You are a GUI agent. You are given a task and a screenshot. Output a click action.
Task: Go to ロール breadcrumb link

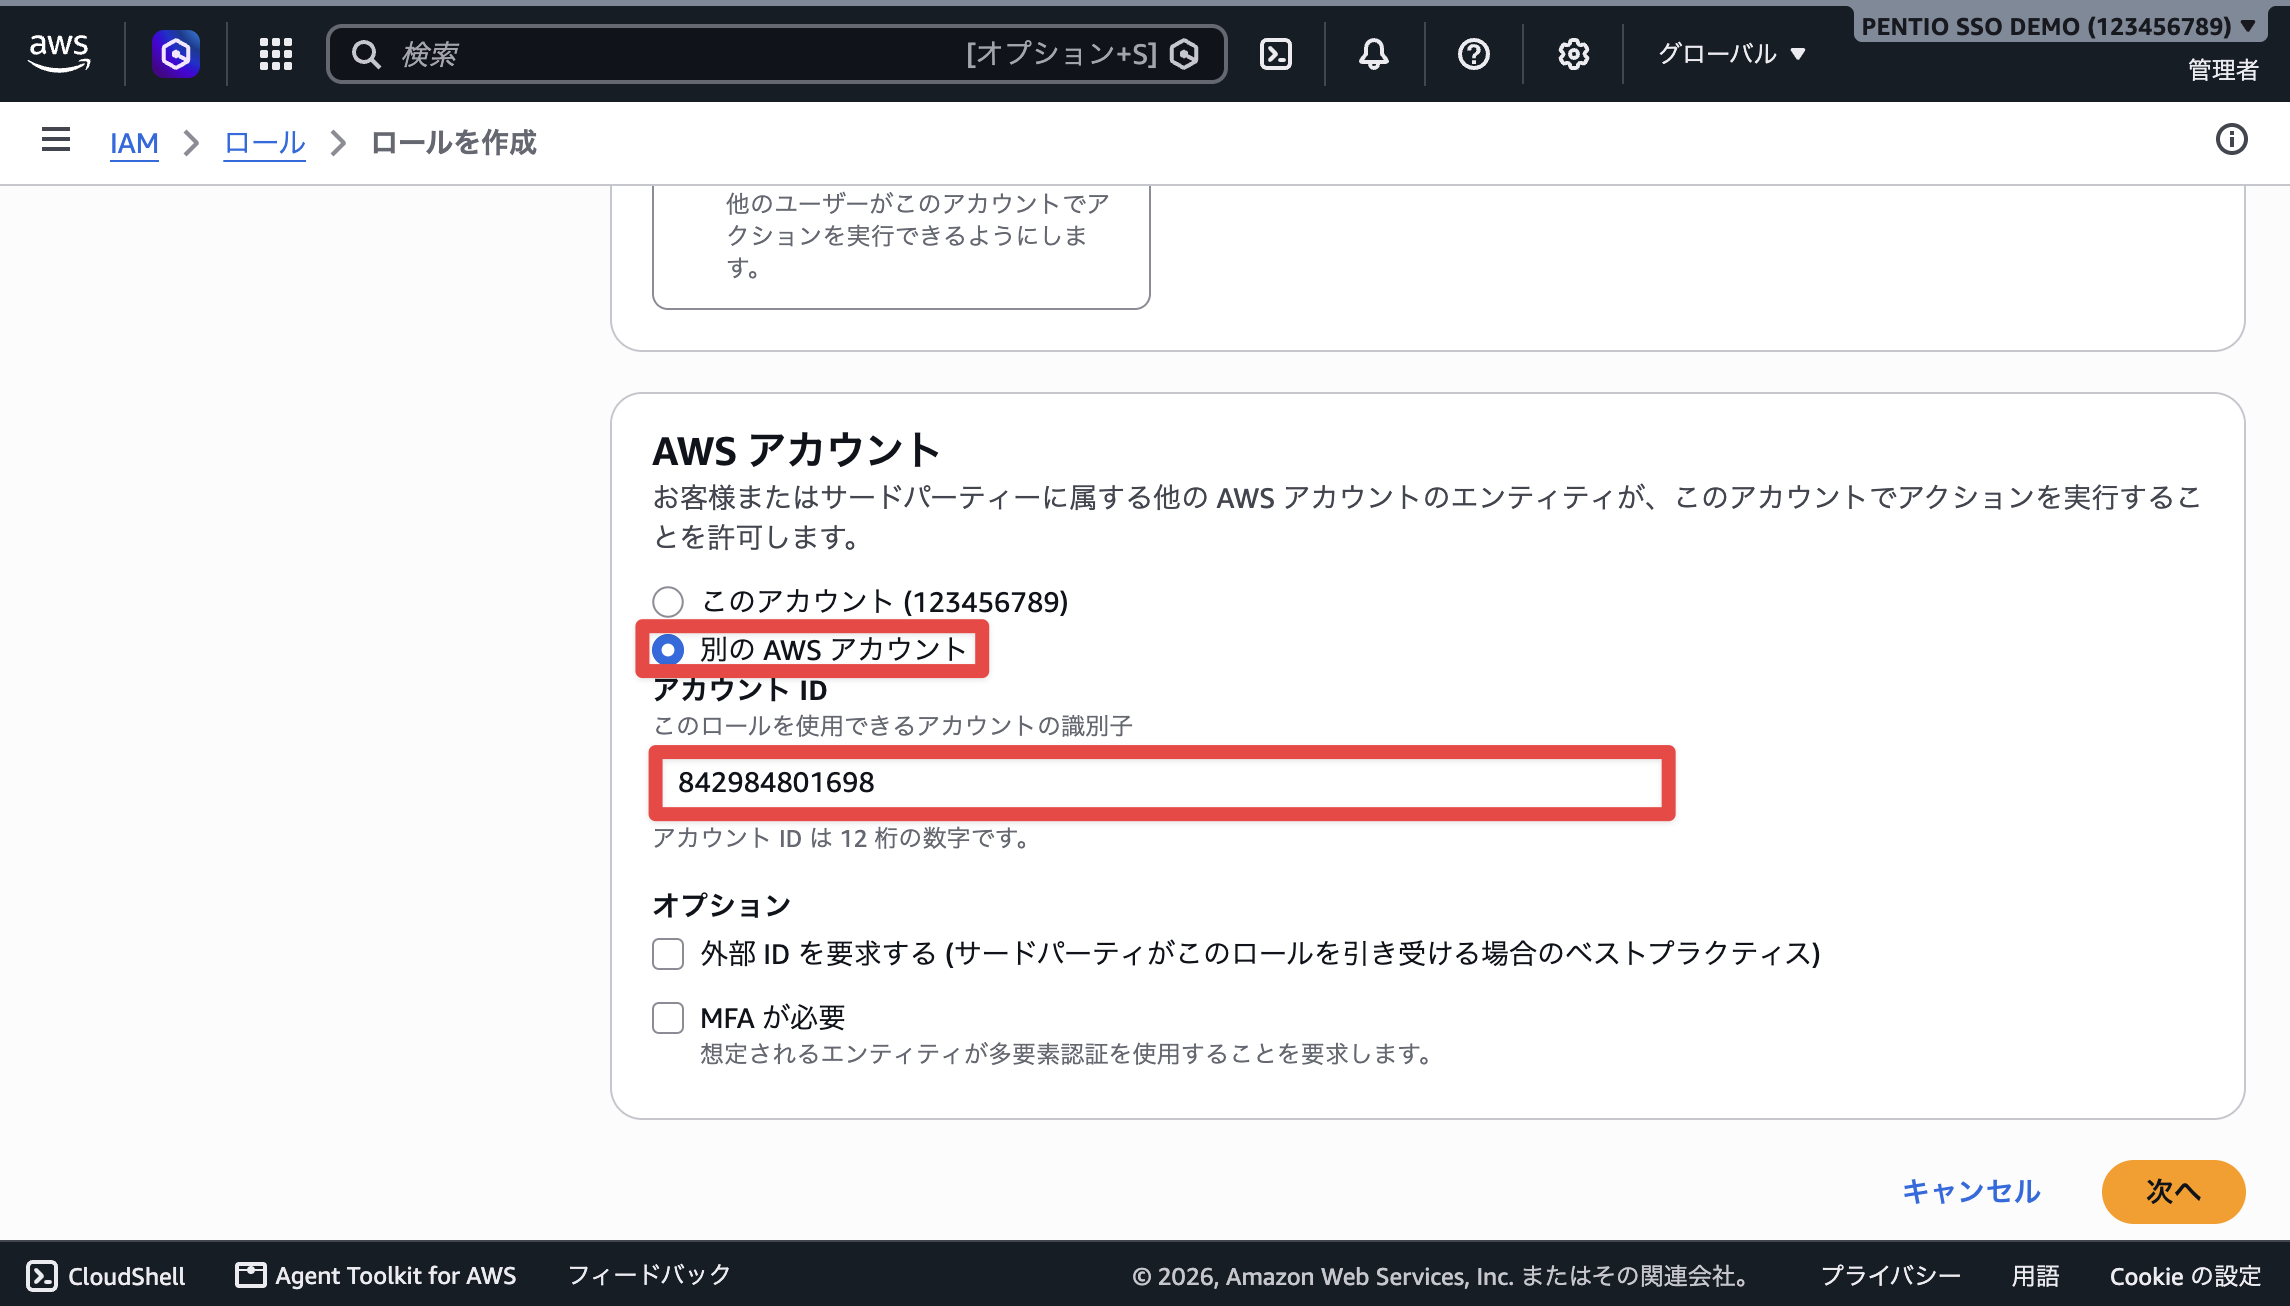coord(264,143)
